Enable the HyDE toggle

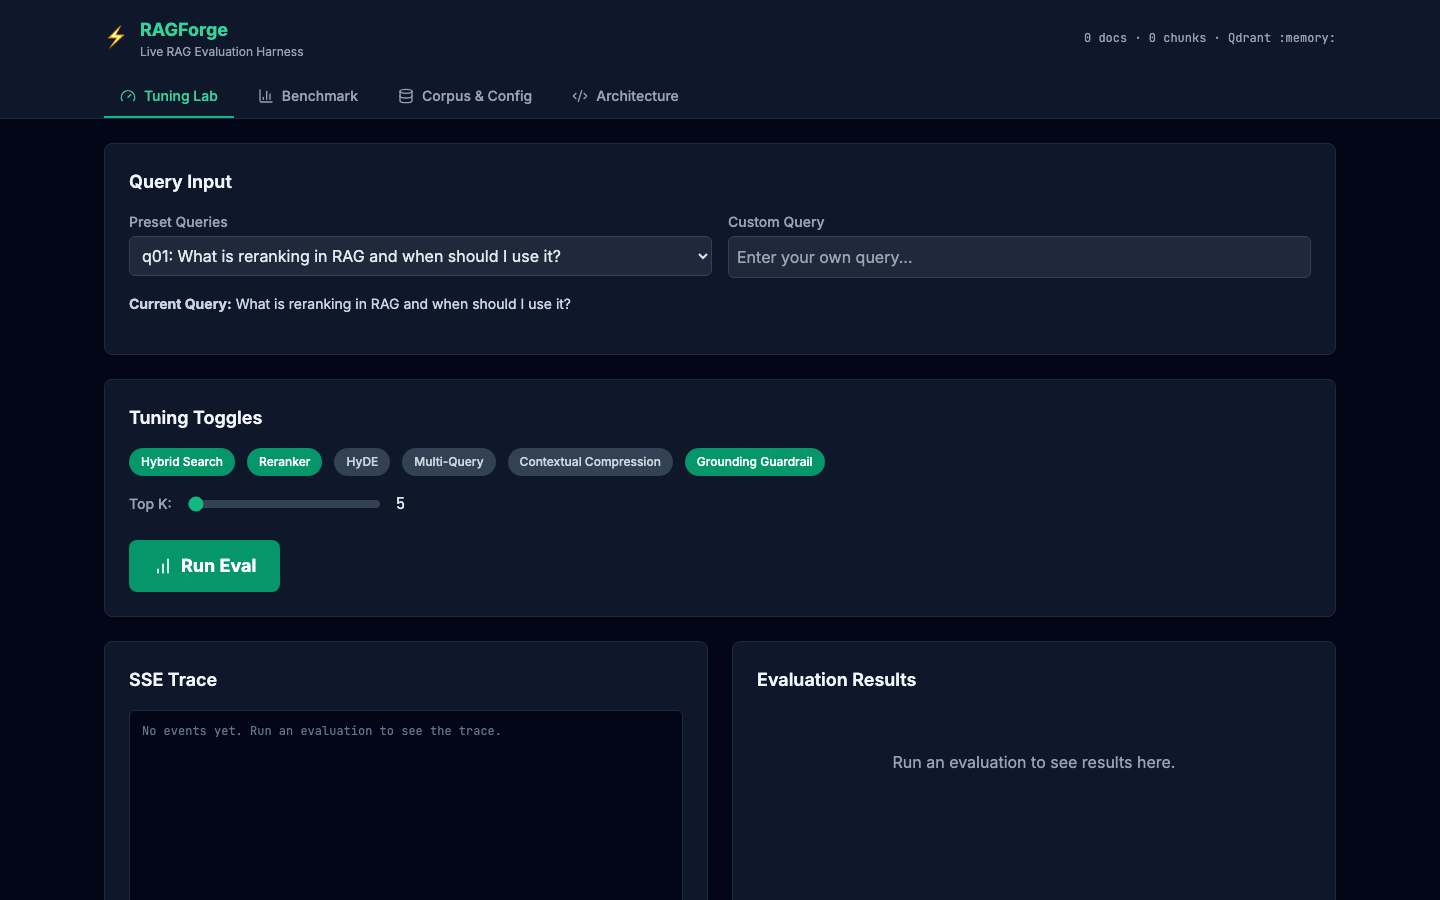coord(362,462)
